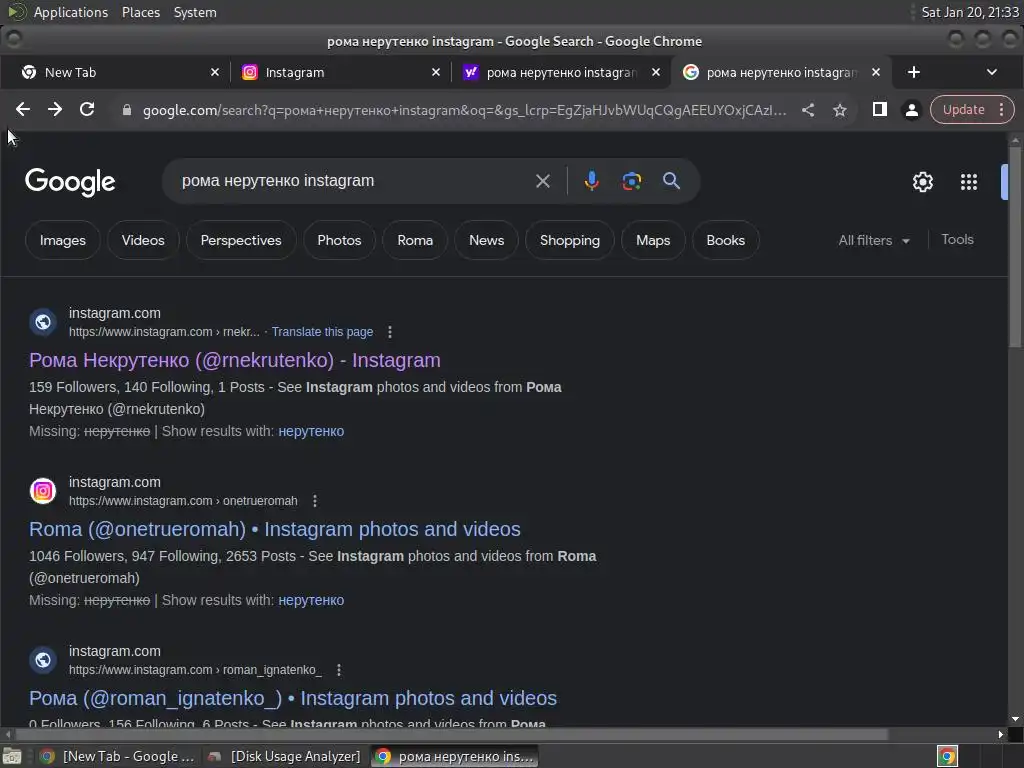
Task: Open Roma (@onetrueromah) Instagram result
Action: 275,529
